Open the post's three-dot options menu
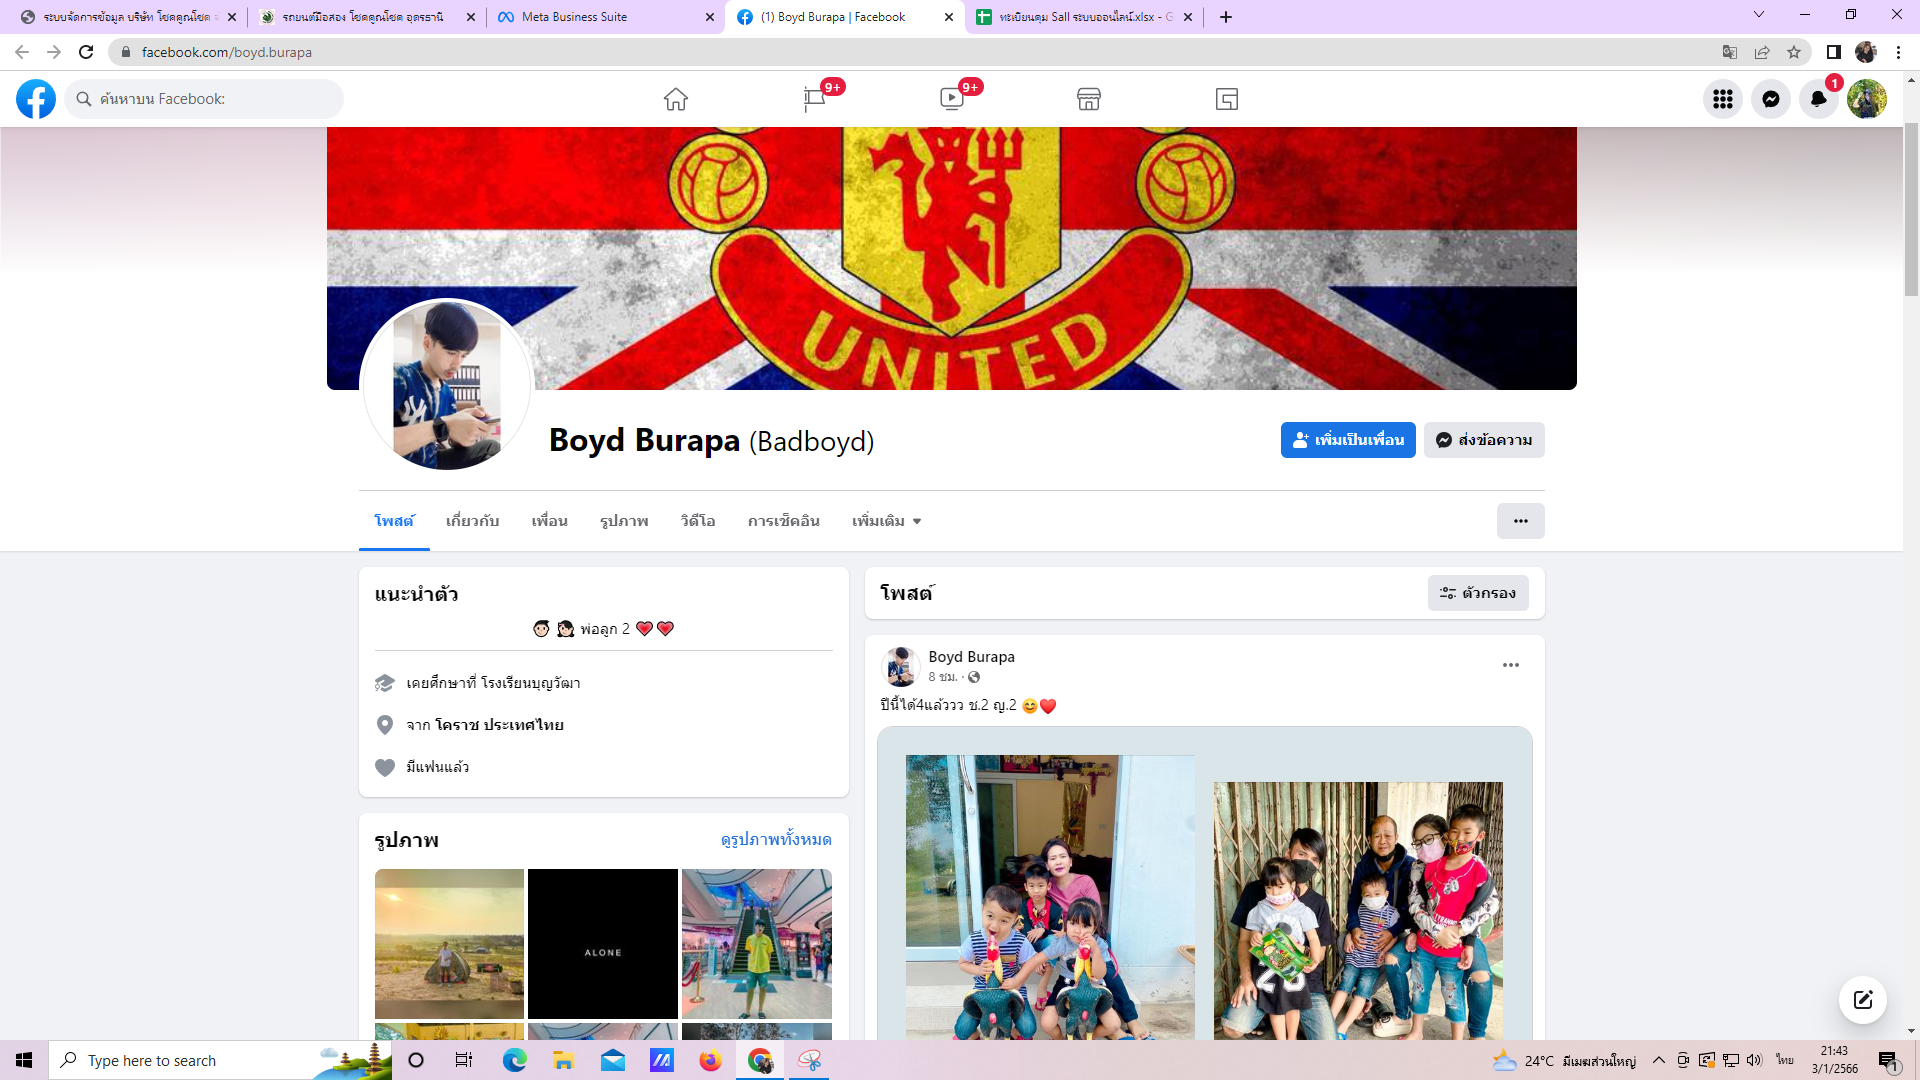The width and height of the screenshot is (1920, 1080). 1510,665
